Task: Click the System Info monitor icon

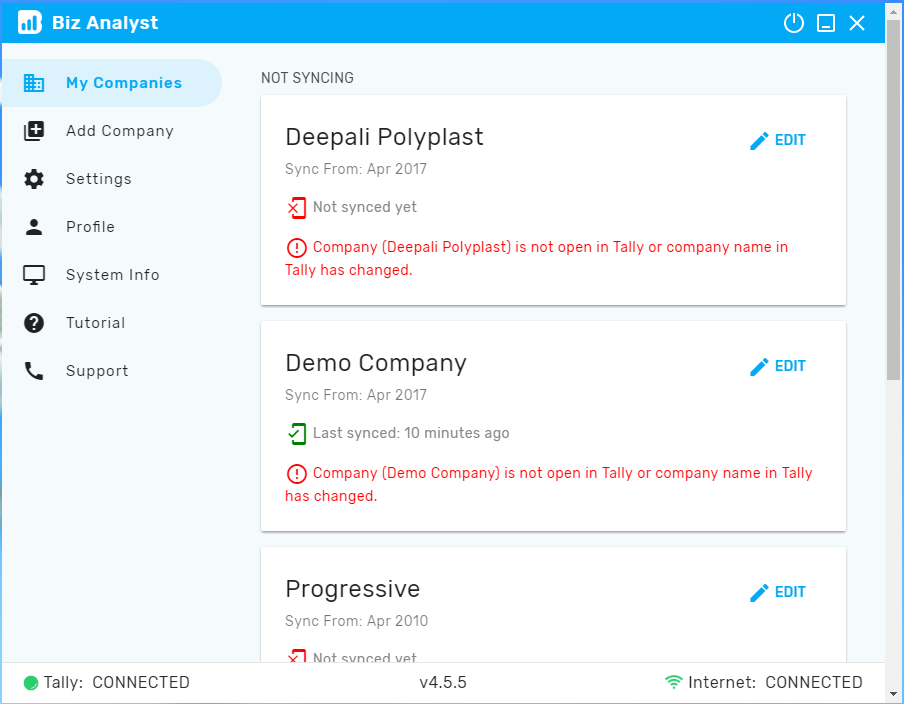Action: (34, 274)
